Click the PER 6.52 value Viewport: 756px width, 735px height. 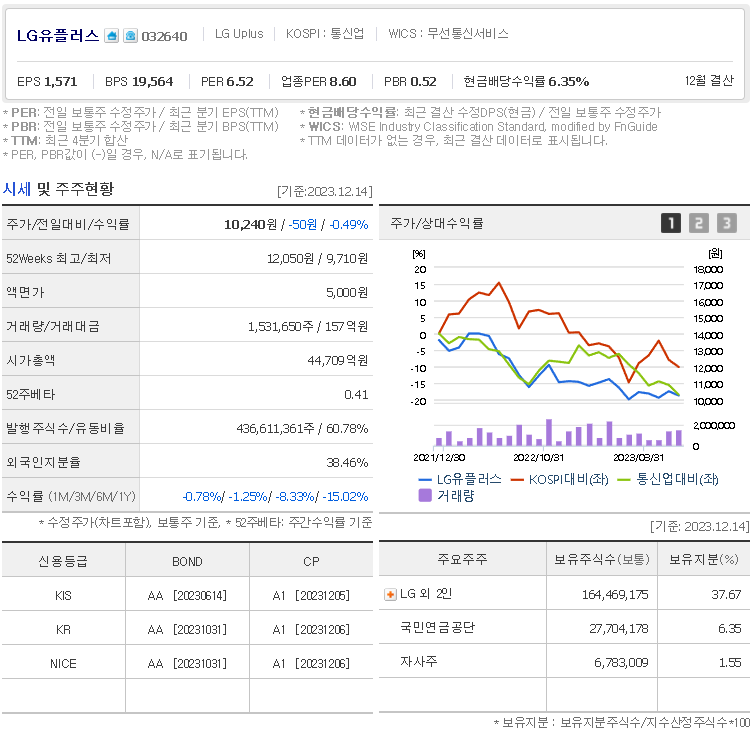[227, 82]
